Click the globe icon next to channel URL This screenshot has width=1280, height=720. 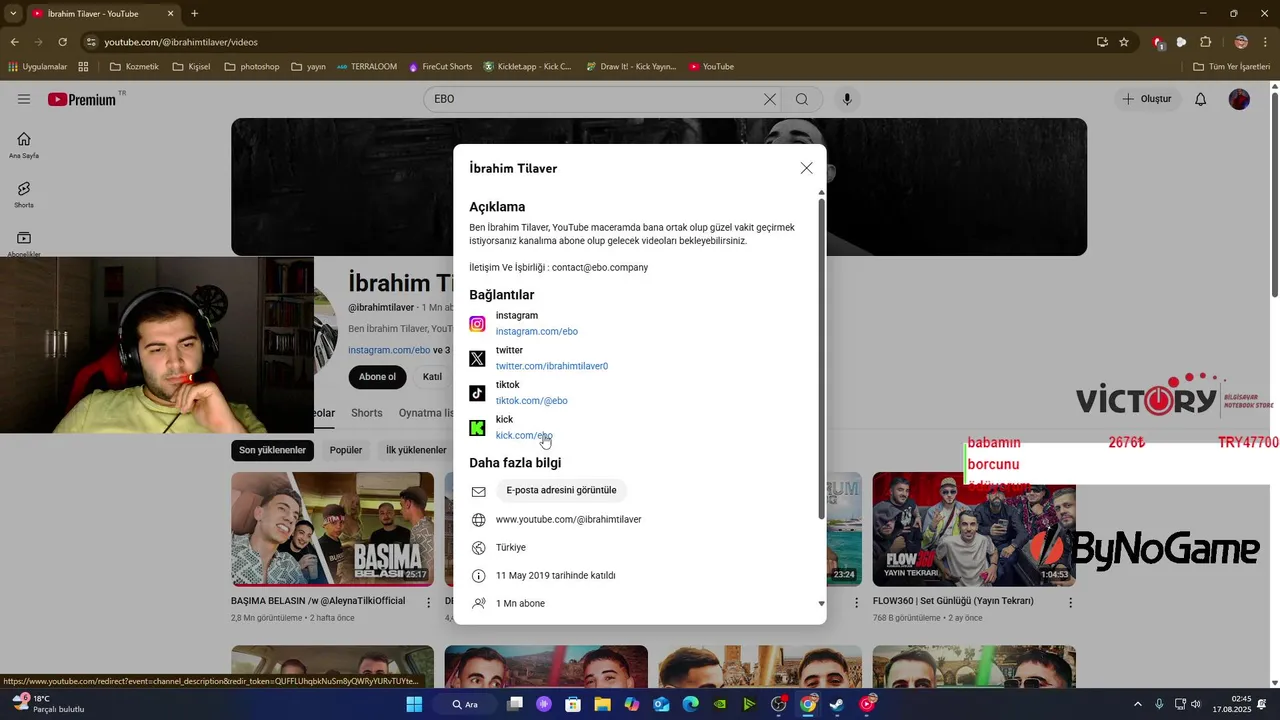[x=478, y=520]
